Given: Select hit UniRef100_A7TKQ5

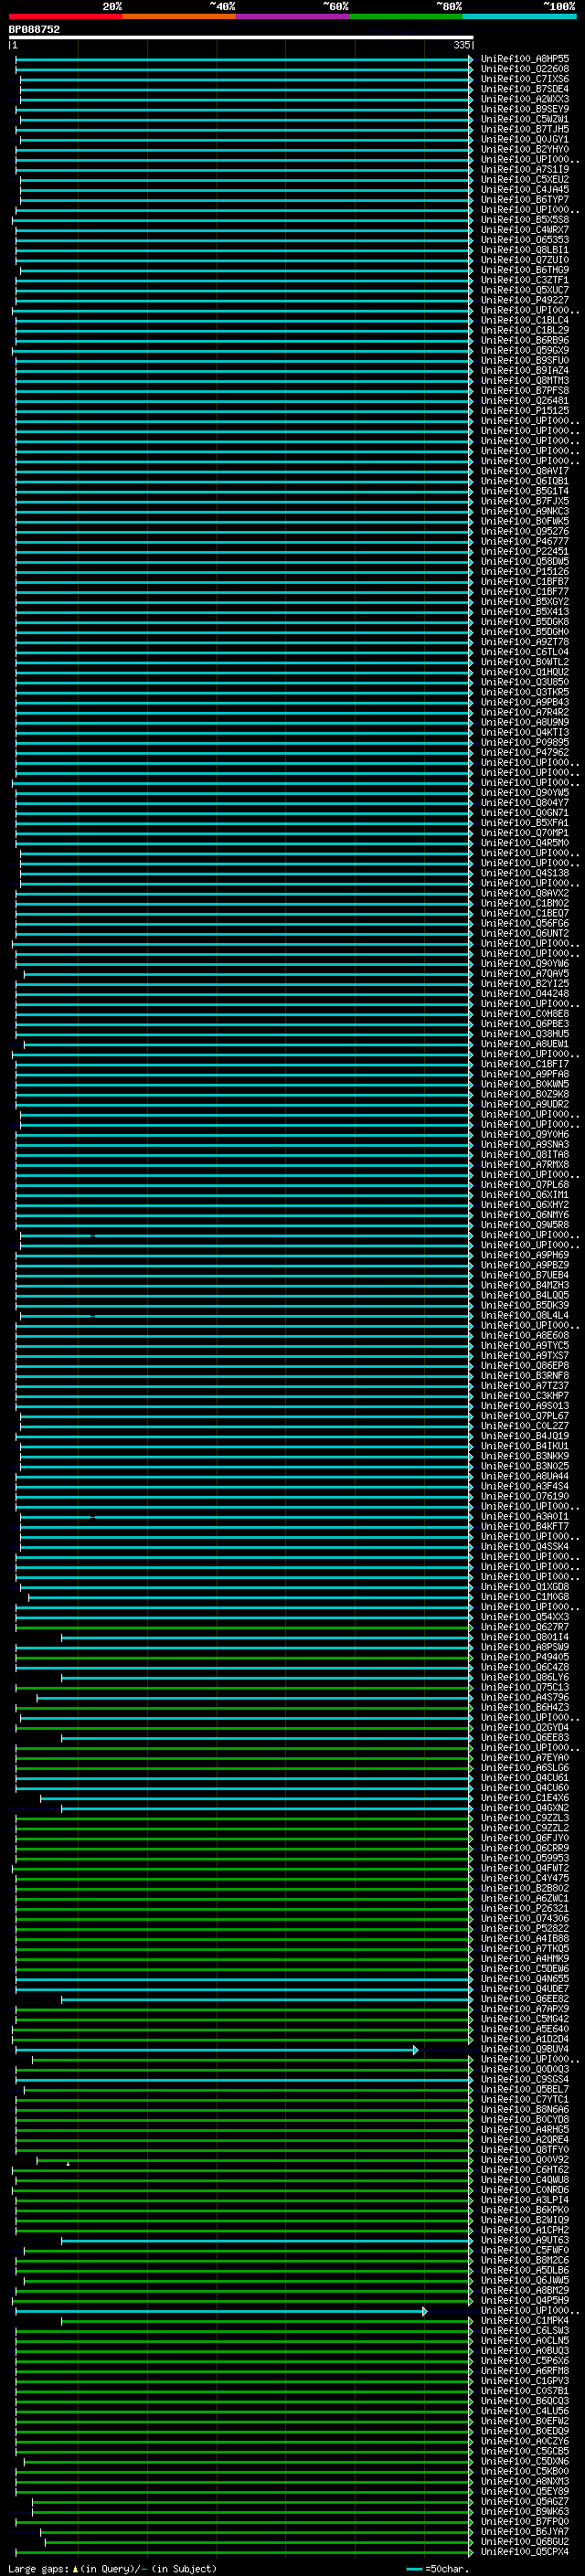Looking at the screenshot, I should click(525, 1948).
